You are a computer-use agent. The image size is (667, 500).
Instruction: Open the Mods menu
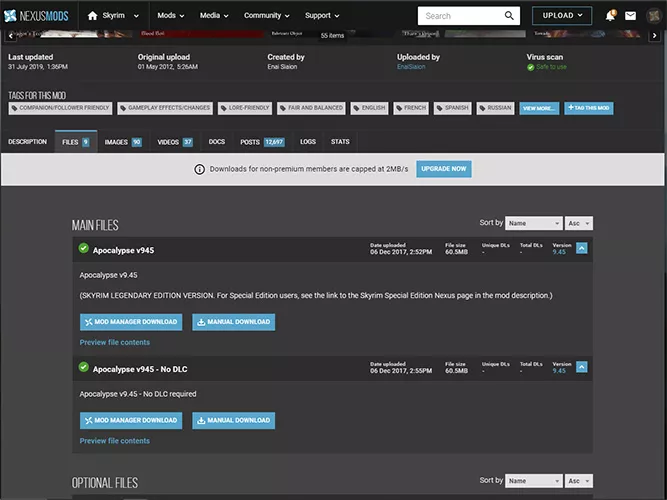tap(171, 16)
